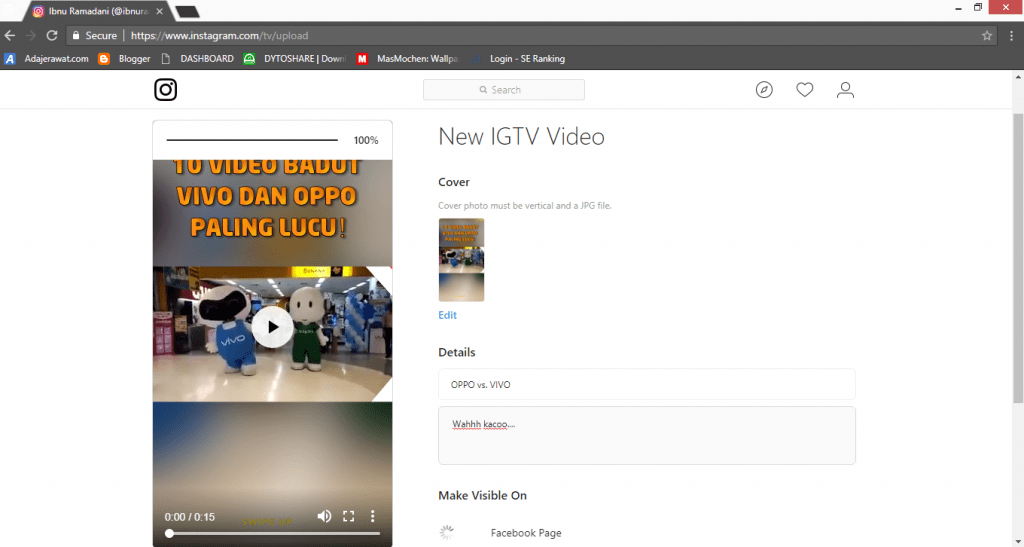Click the 'New IGTV Video' heading
The height and width of the screenshot is (547, 1024).
521,136
